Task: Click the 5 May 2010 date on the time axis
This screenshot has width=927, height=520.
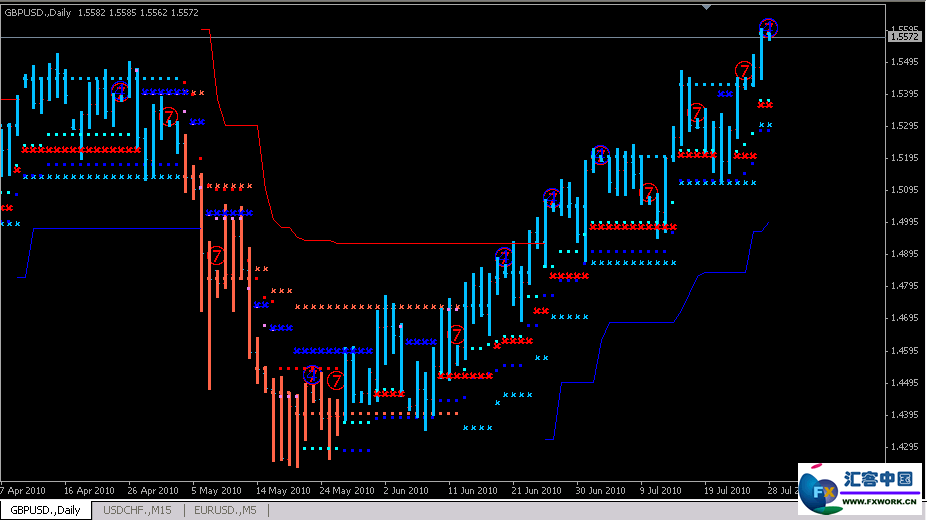Action: pyautogui.click(x=216, y=491)
